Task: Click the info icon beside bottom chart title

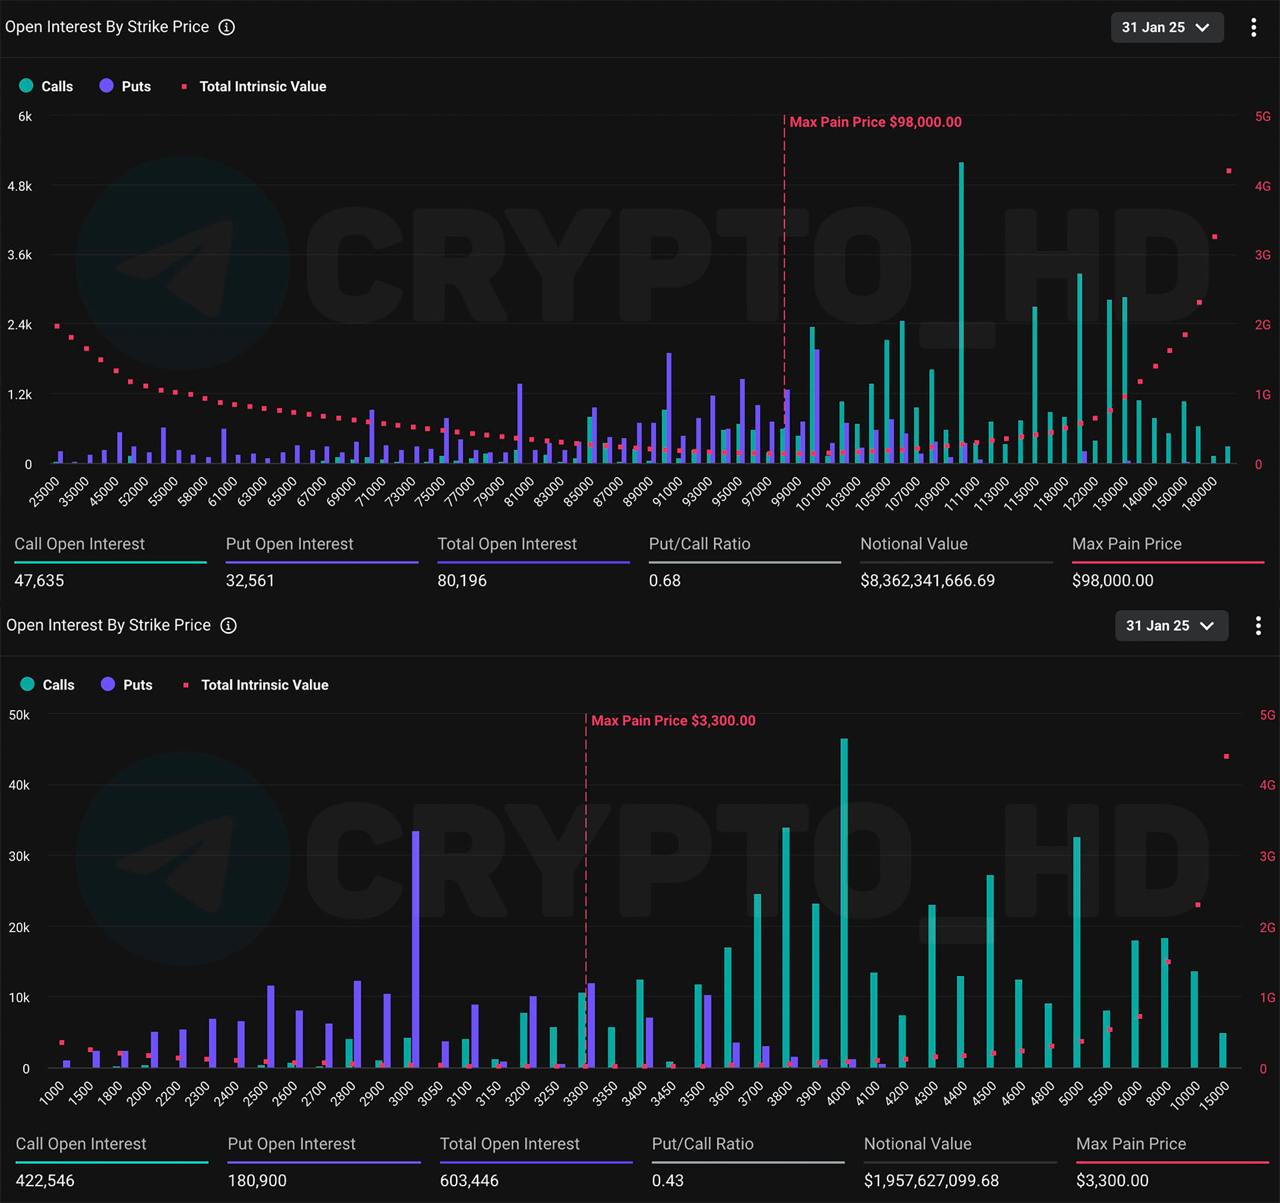Action: point(228,625)
